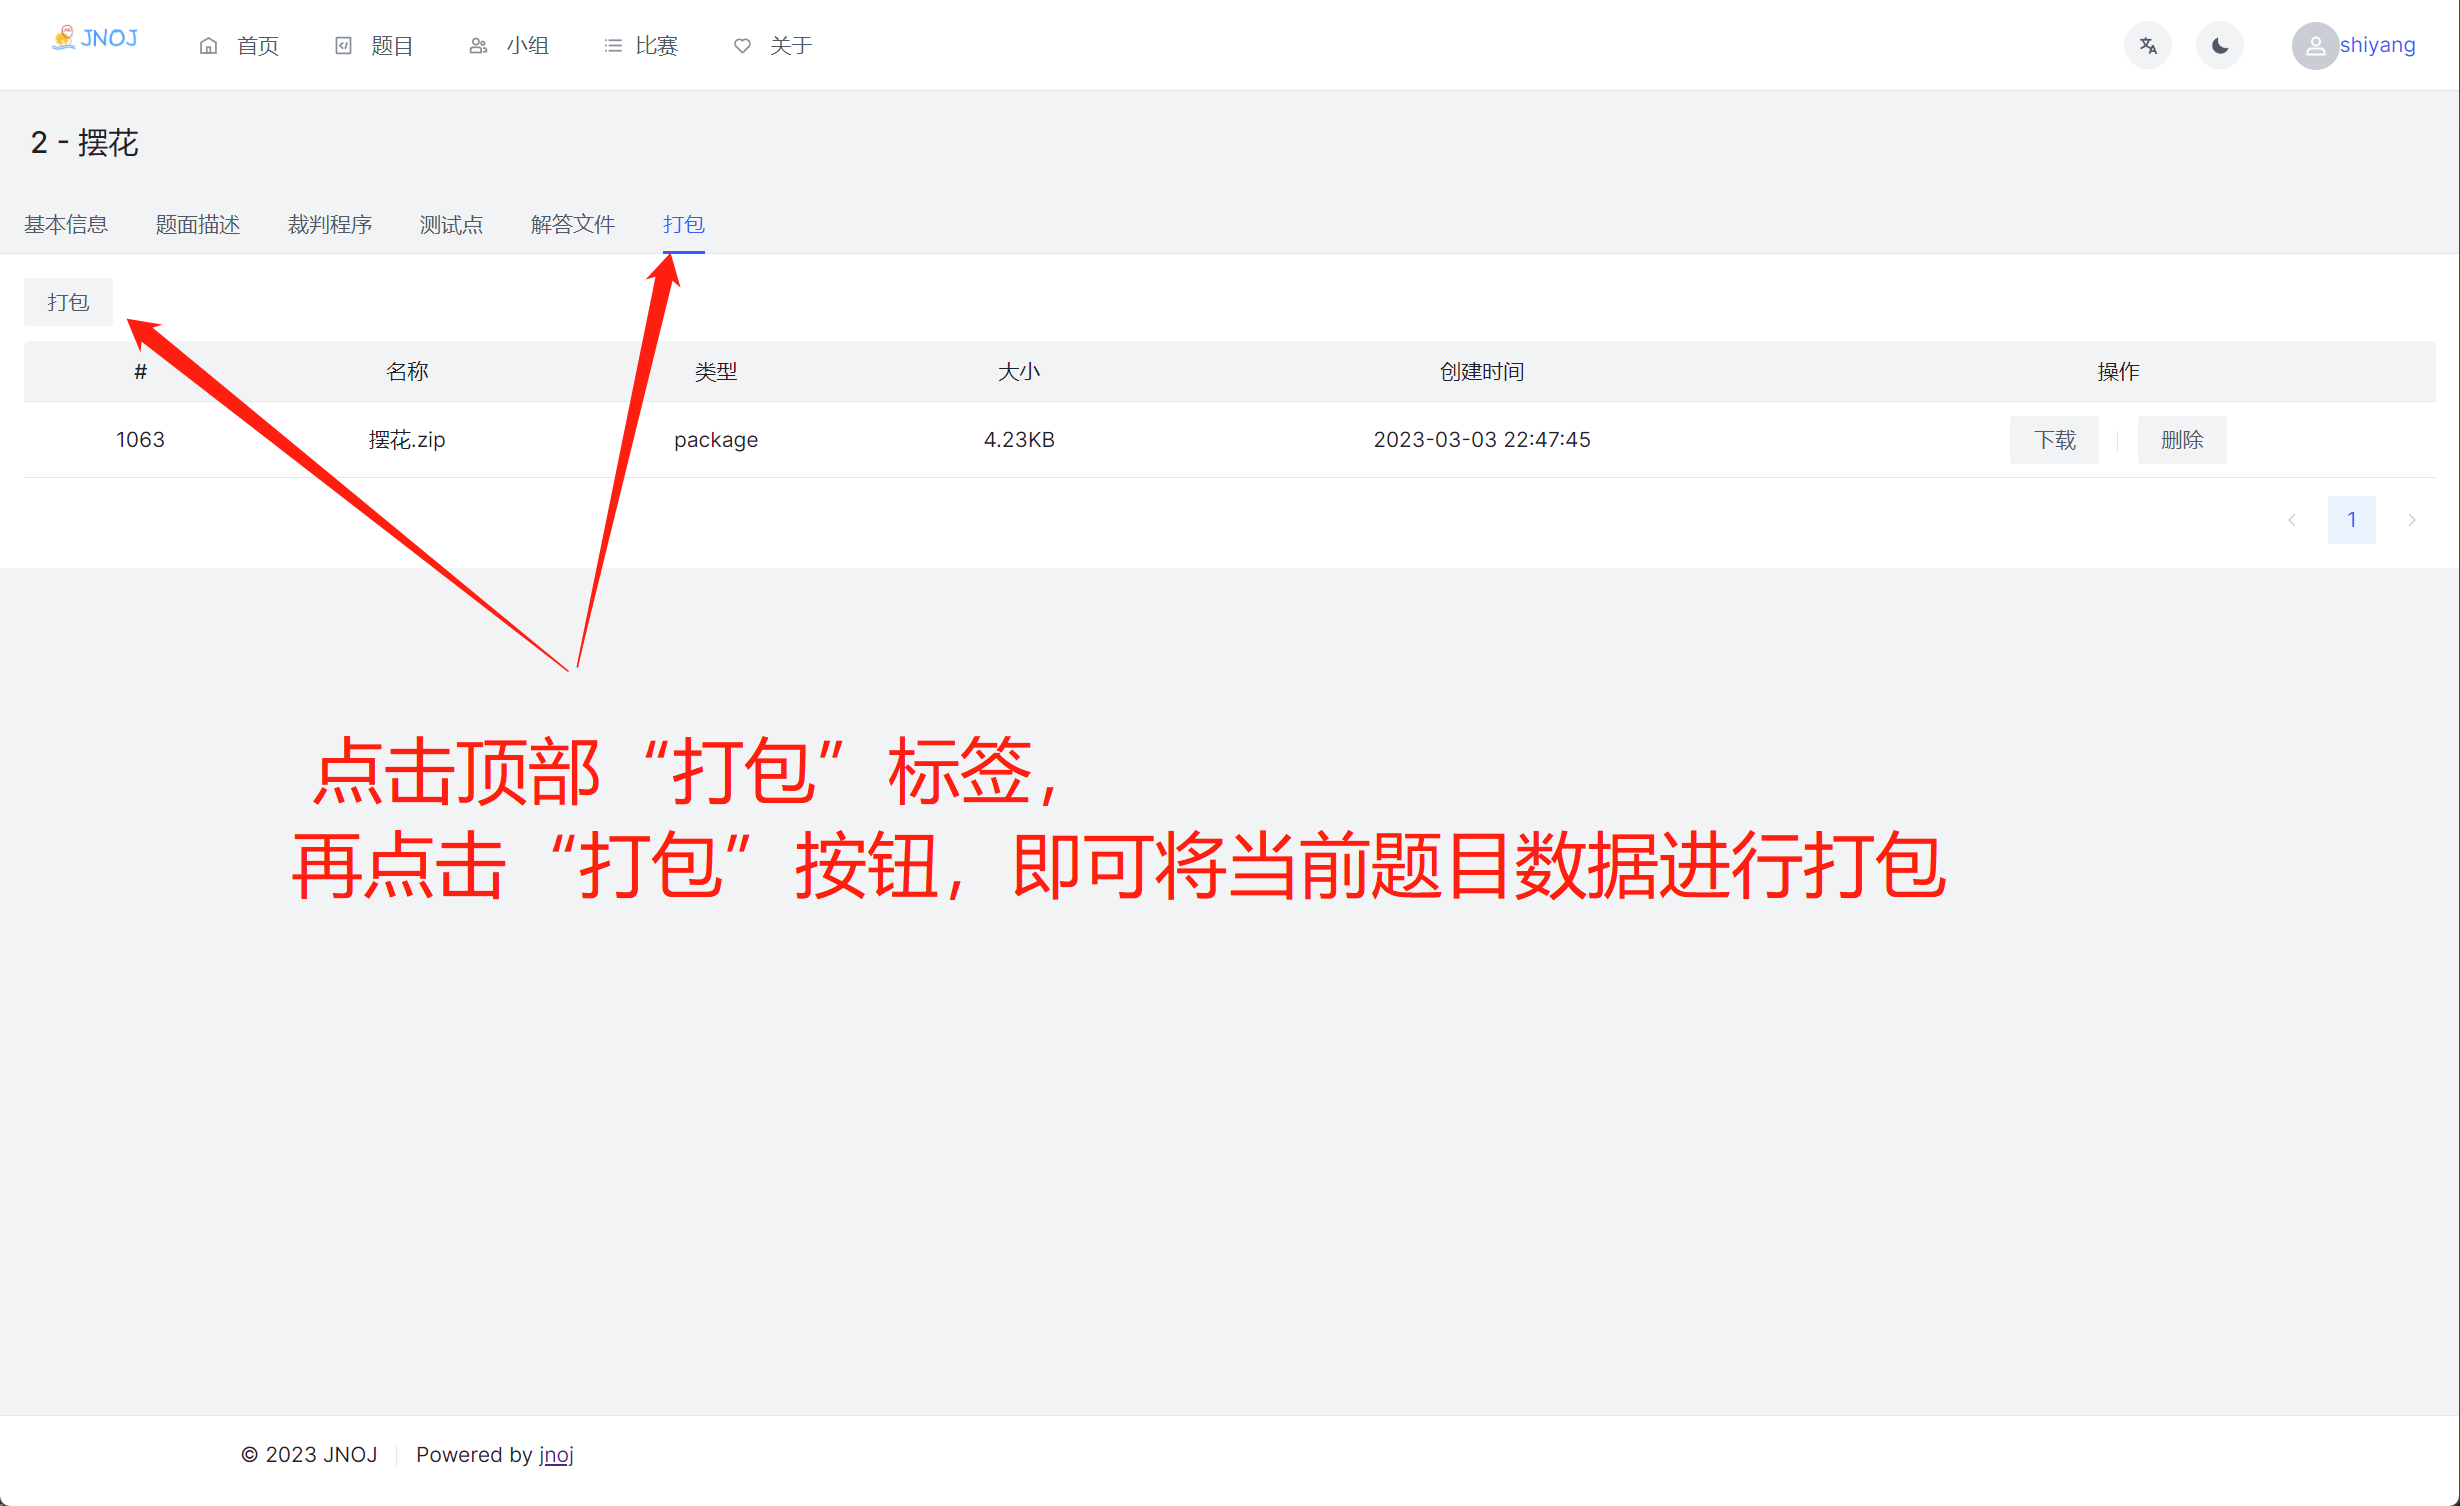
Task: Click the 操作 column header
Action: tap(2118, 372)
